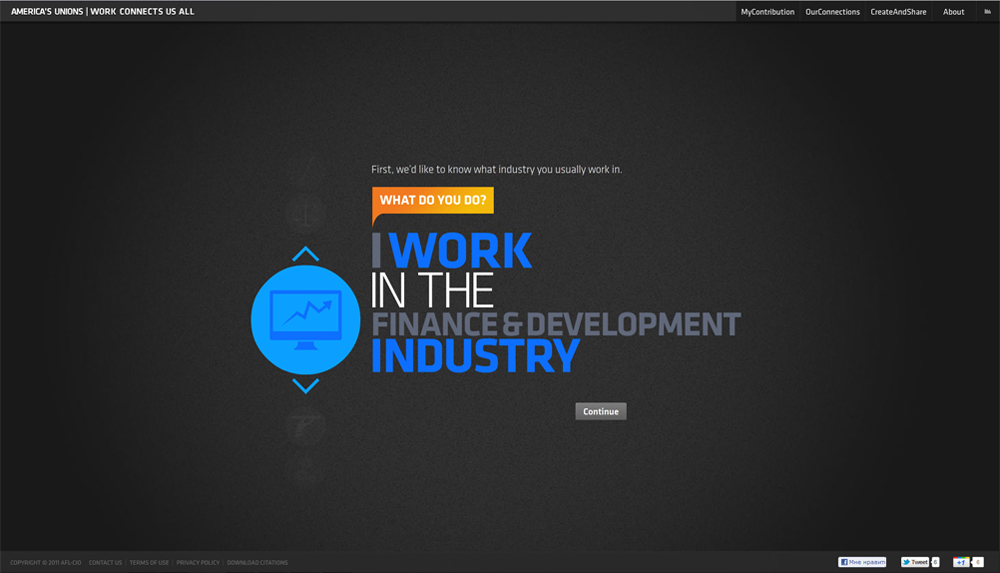
Task: Click the Download Citations link
Action: click(x=257, y=563)
